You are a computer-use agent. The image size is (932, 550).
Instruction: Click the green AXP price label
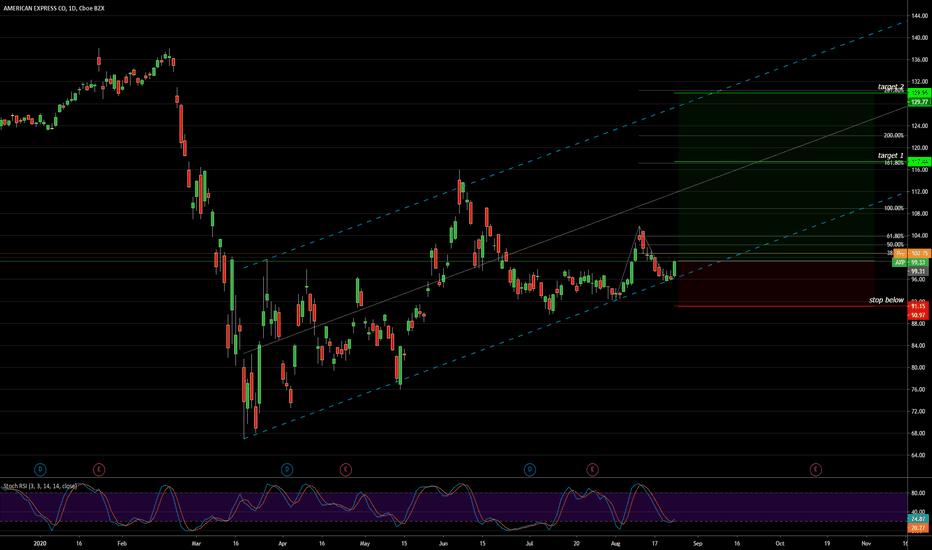[910, 262]
